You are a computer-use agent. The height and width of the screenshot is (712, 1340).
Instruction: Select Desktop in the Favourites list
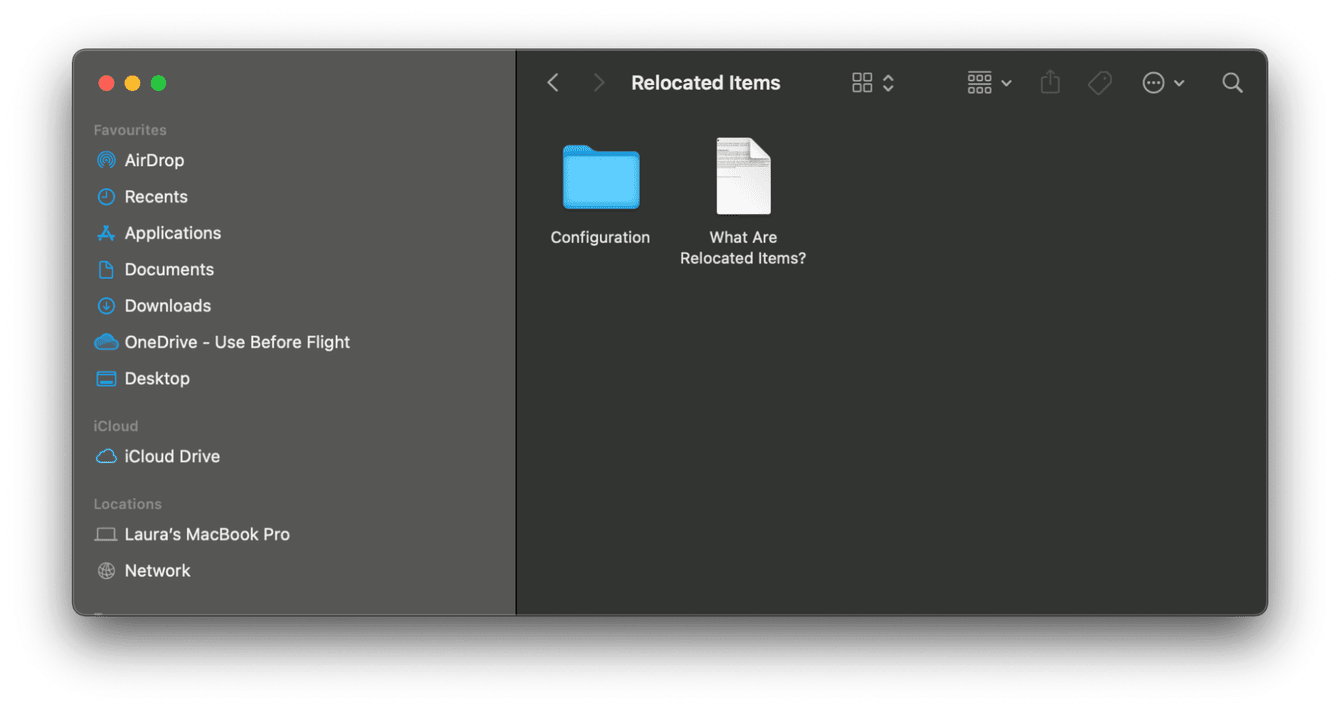(x=157, y=378)
